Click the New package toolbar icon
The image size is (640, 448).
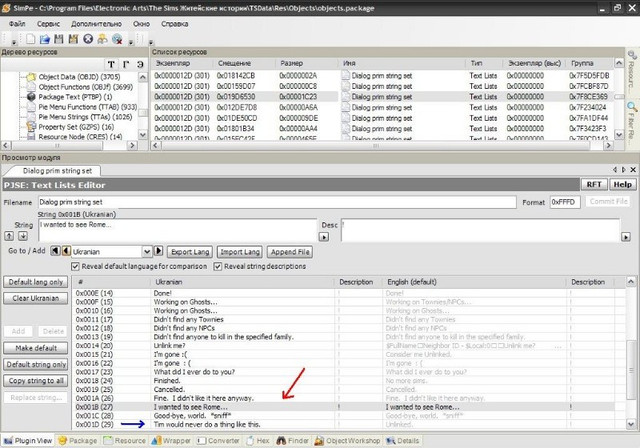[x=31, y=39]
